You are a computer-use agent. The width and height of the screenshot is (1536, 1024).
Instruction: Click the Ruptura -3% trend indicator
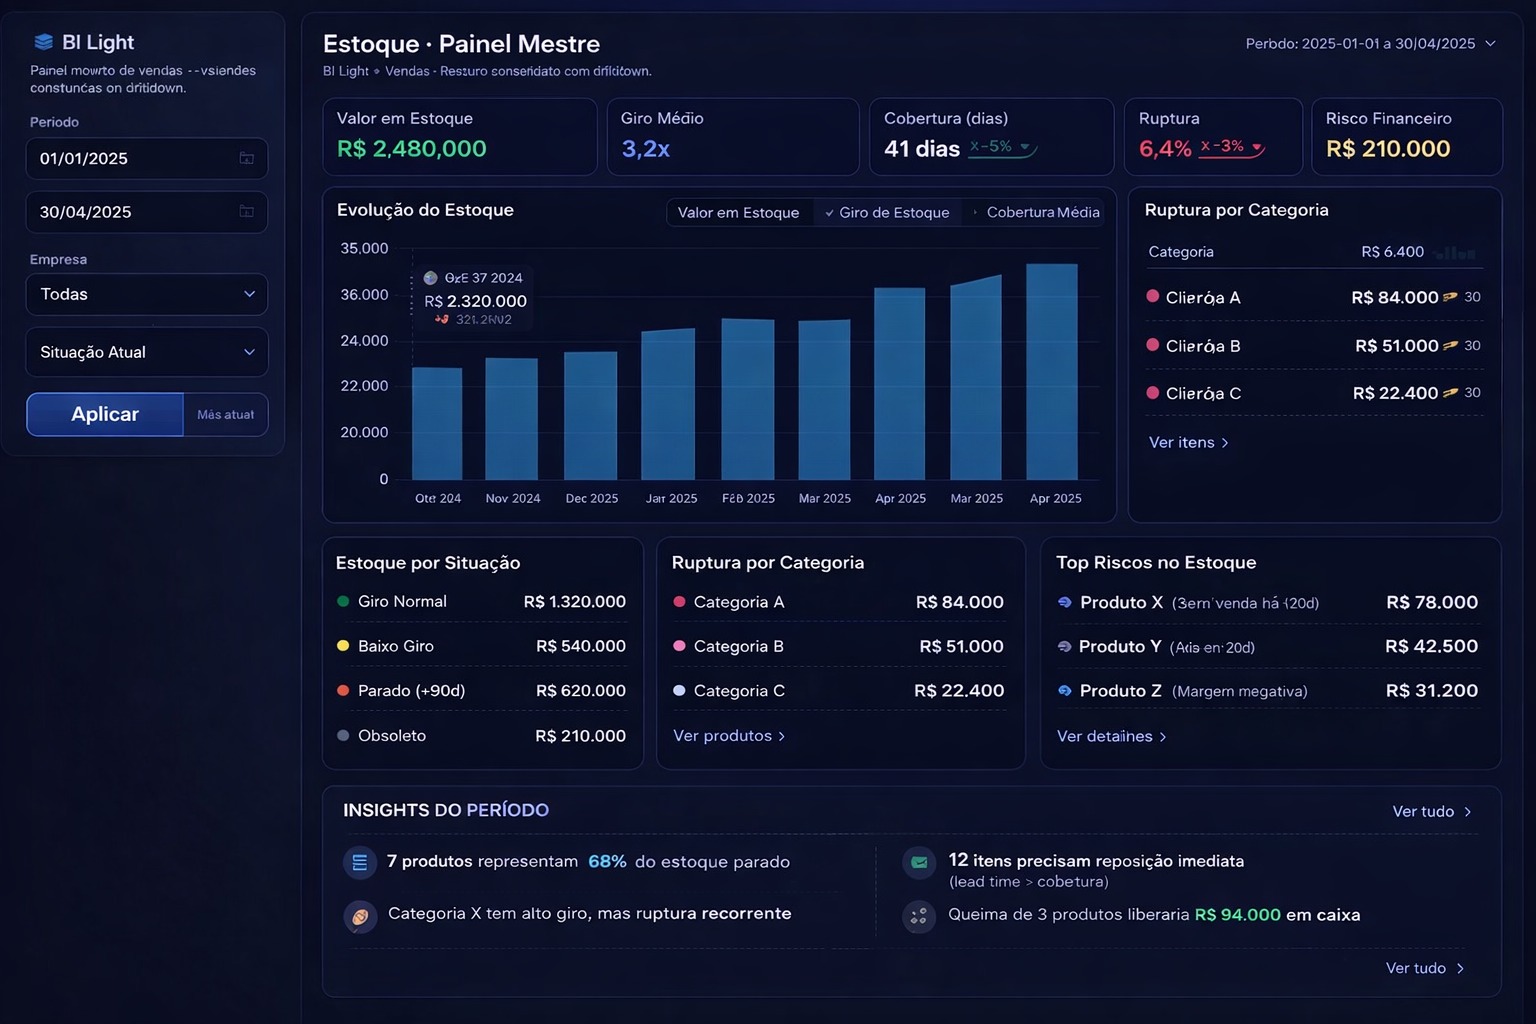click(x=1232, y=147)
